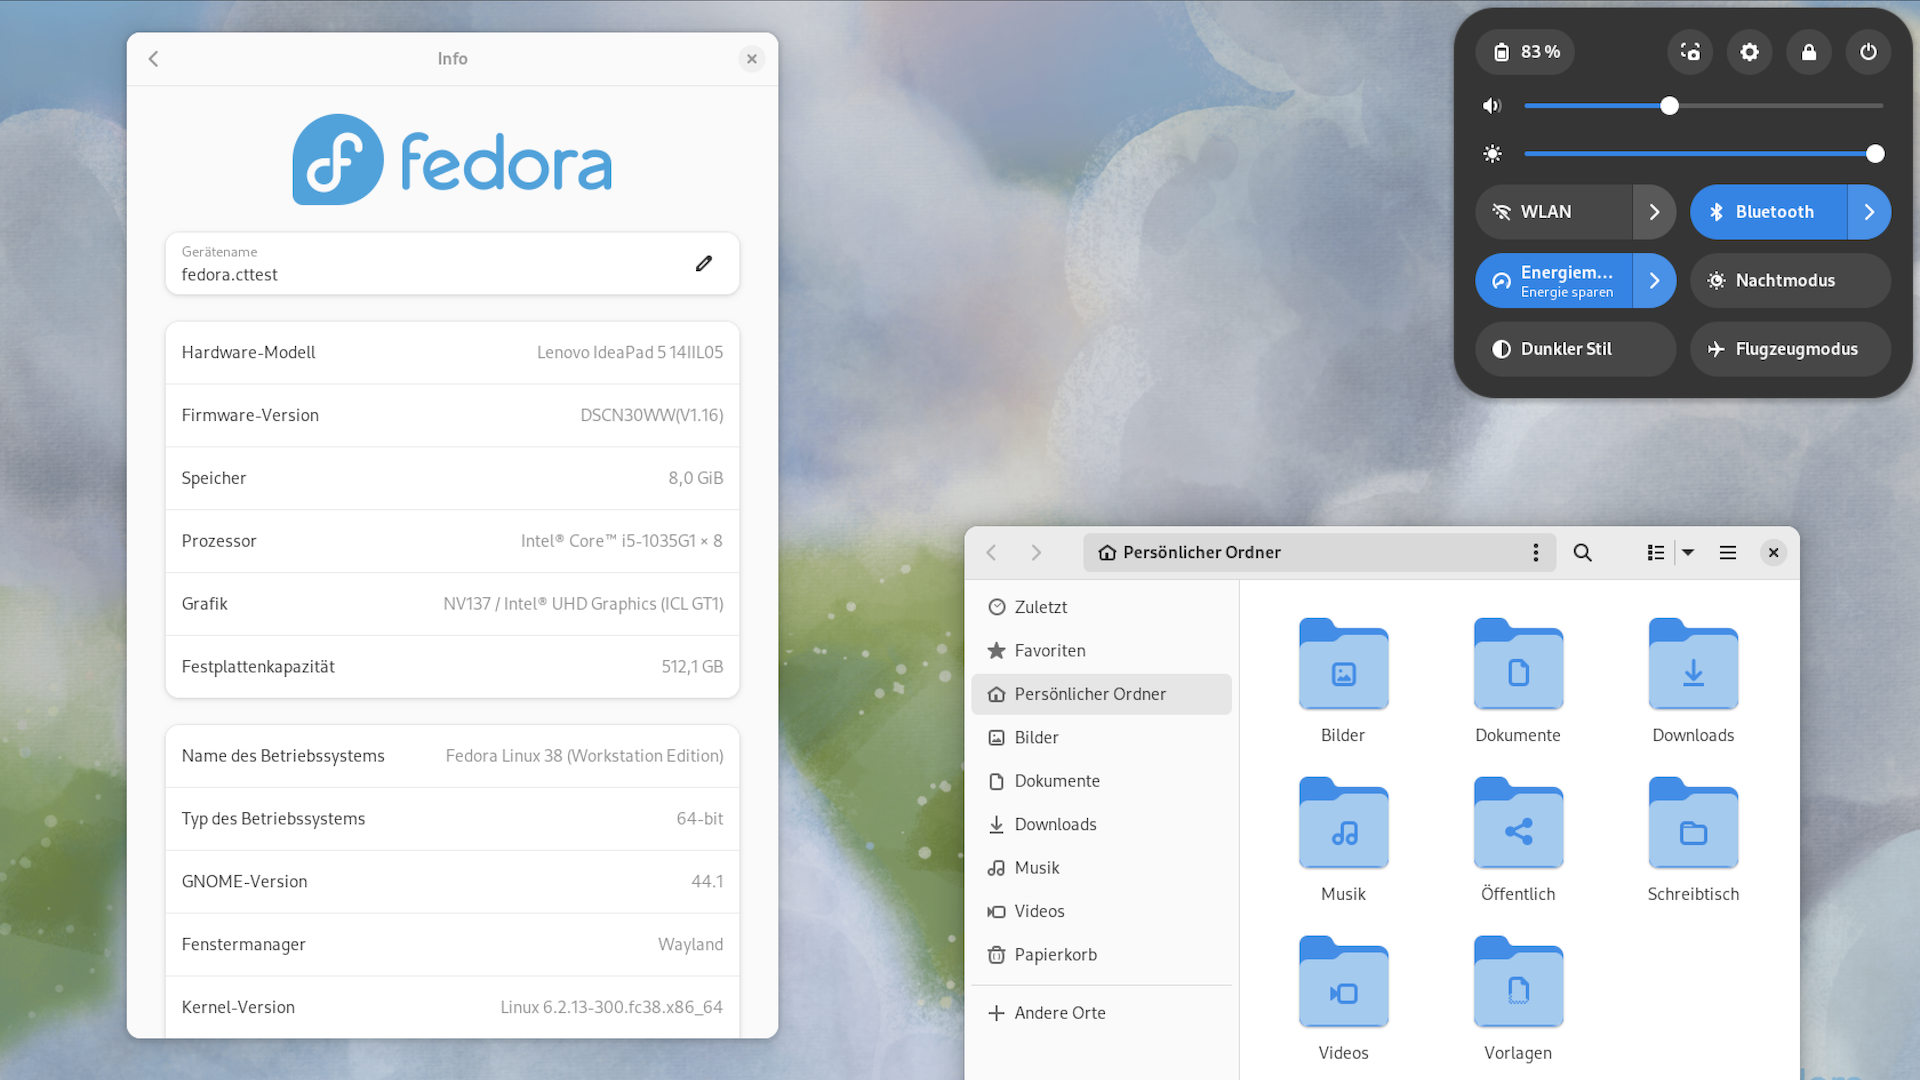This screenshot has height=1080, width=1920.
Task: Open settings via the gear icon
Action: [1749, 52]
